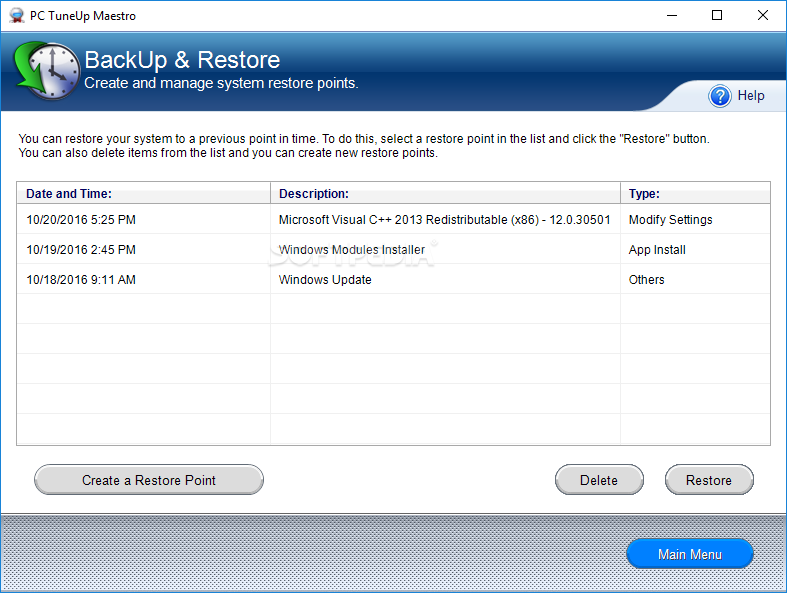
Task: Minimize the PC TuneUp Maestro window
Action: pyautogui.click(x=672, y=16)
